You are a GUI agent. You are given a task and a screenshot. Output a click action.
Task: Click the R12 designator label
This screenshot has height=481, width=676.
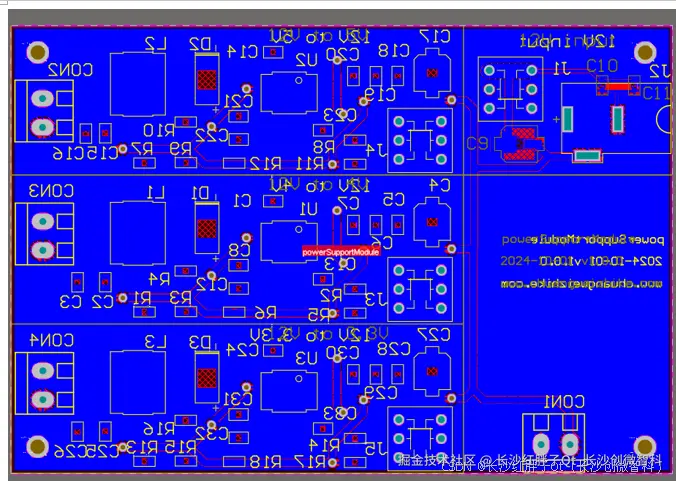[265, 164]
